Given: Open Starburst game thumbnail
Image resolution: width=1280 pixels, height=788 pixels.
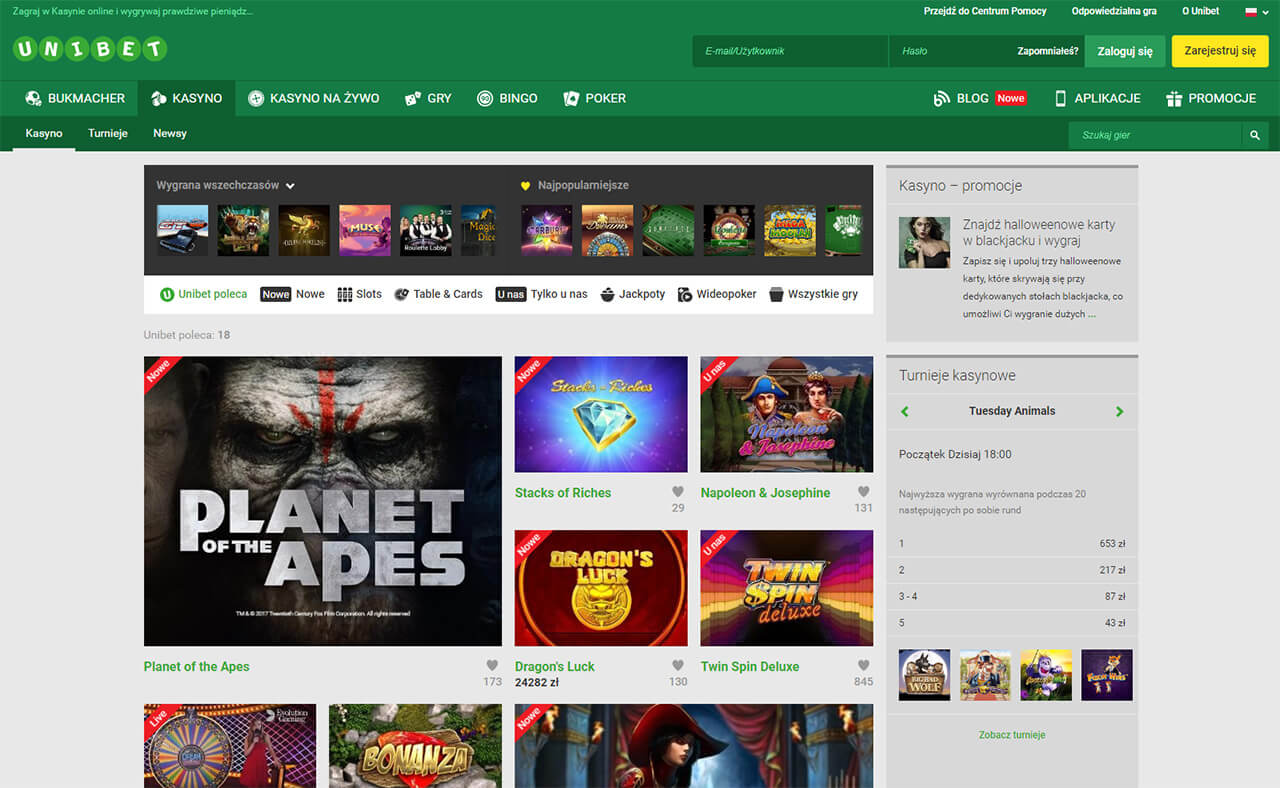Looking at the screenshot, I should (x=547, y=230).
